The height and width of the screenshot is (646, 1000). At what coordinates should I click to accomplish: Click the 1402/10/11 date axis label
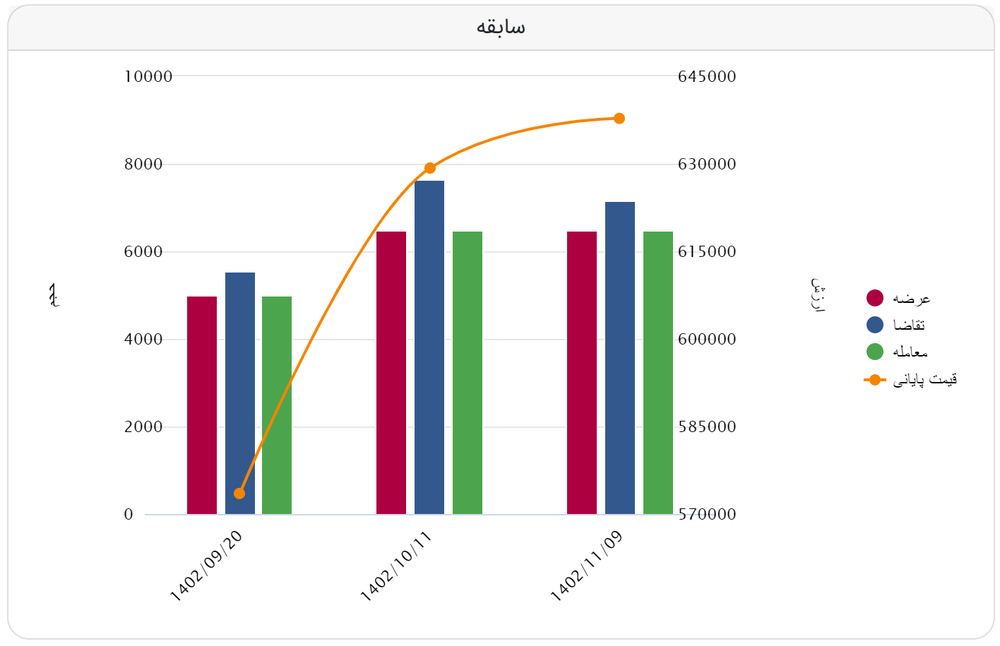[397, 566]
